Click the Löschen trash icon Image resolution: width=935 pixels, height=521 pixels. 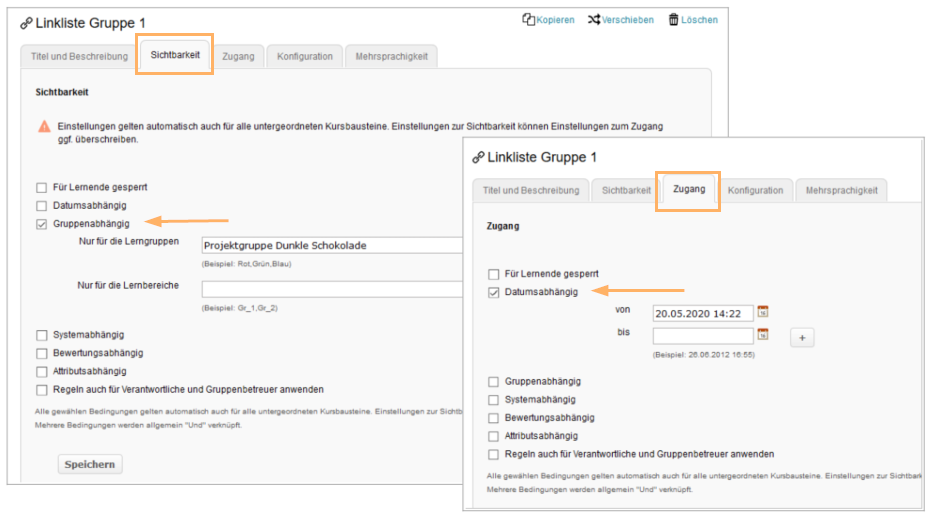pyautogui.click(x=674, y=19)
